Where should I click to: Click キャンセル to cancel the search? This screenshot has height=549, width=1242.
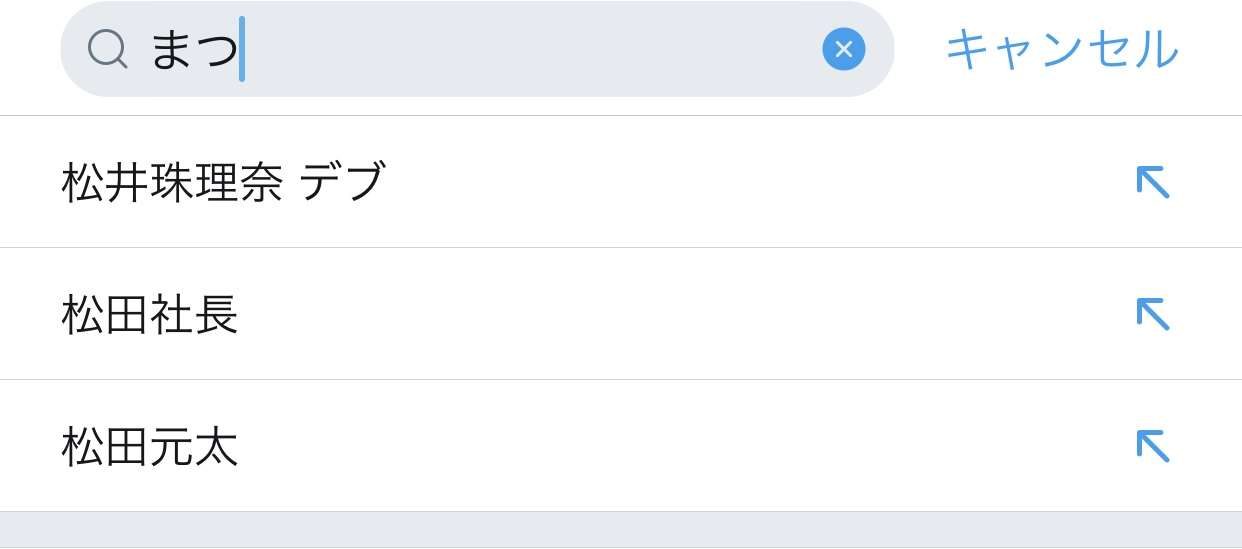(x=1062, y=49)
